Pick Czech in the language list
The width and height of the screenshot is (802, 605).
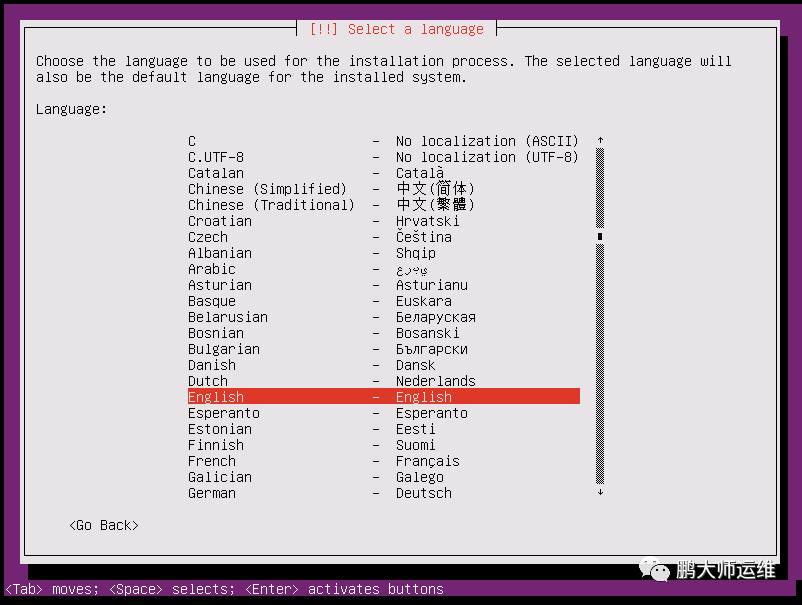tap(384, 237)
